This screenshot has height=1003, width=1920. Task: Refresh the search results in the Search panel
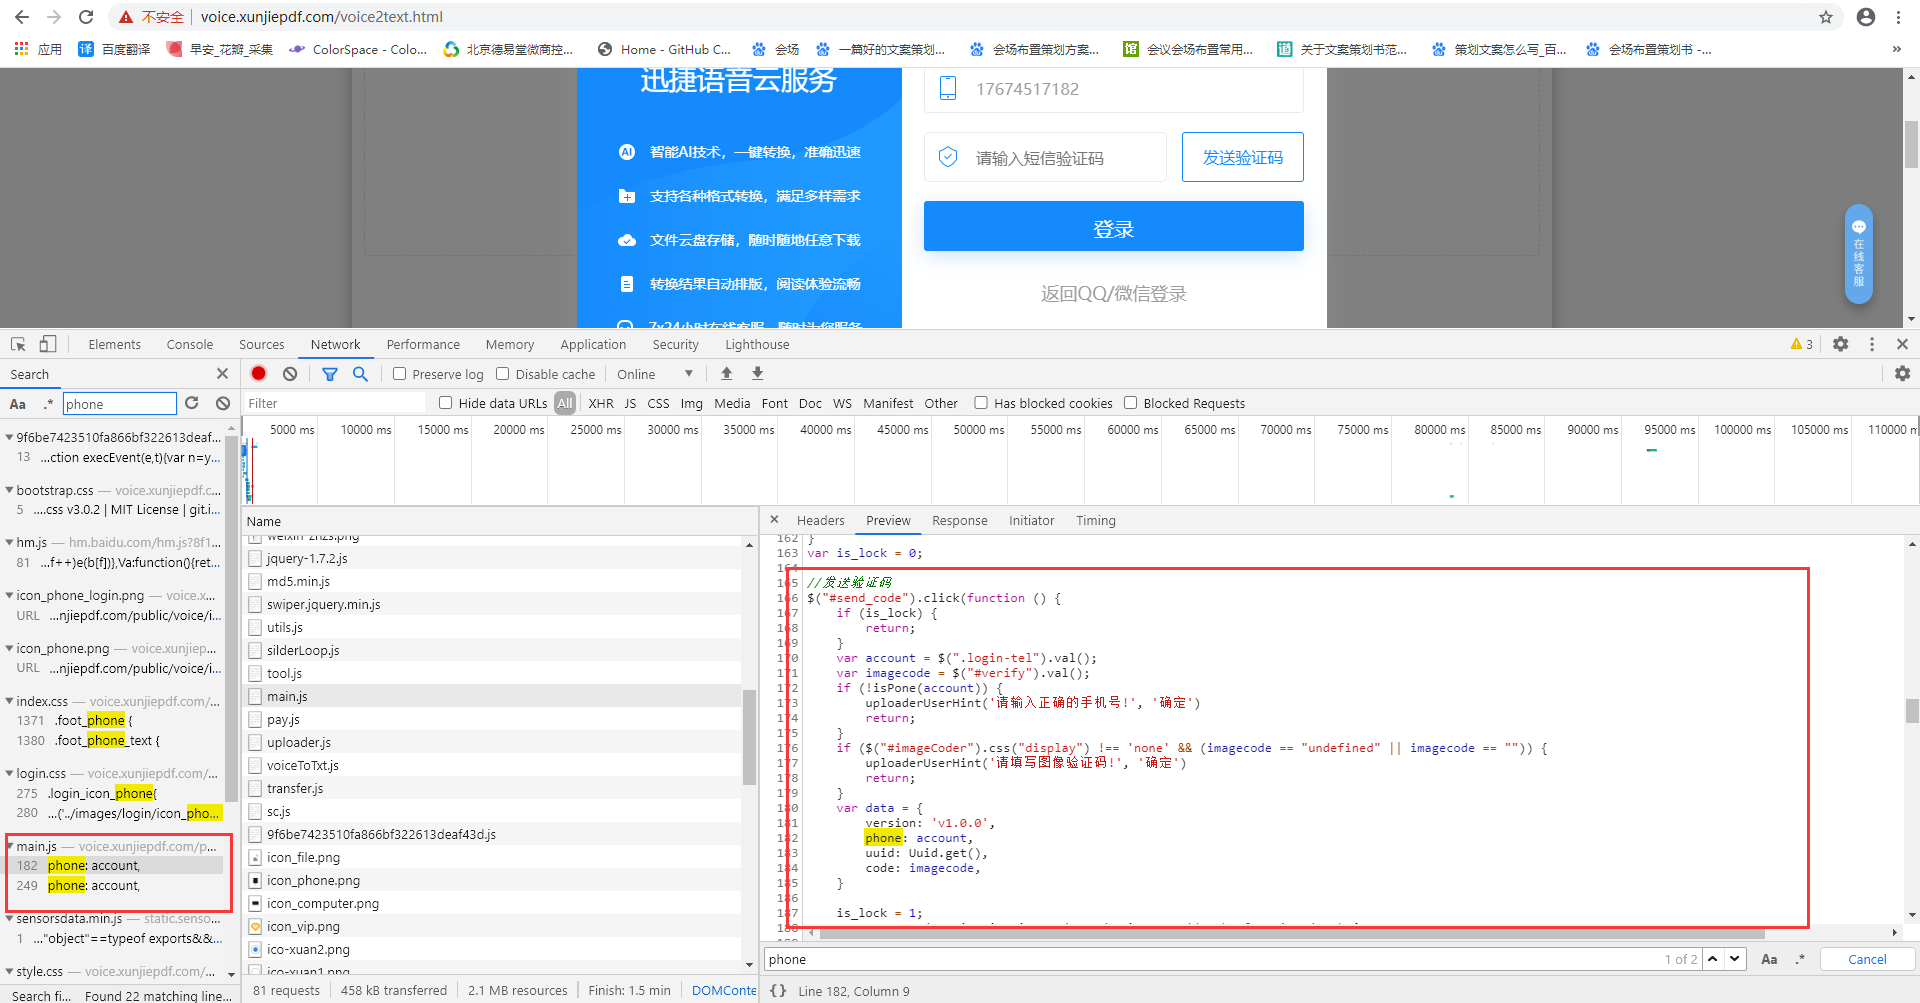[x=192, y=403]
